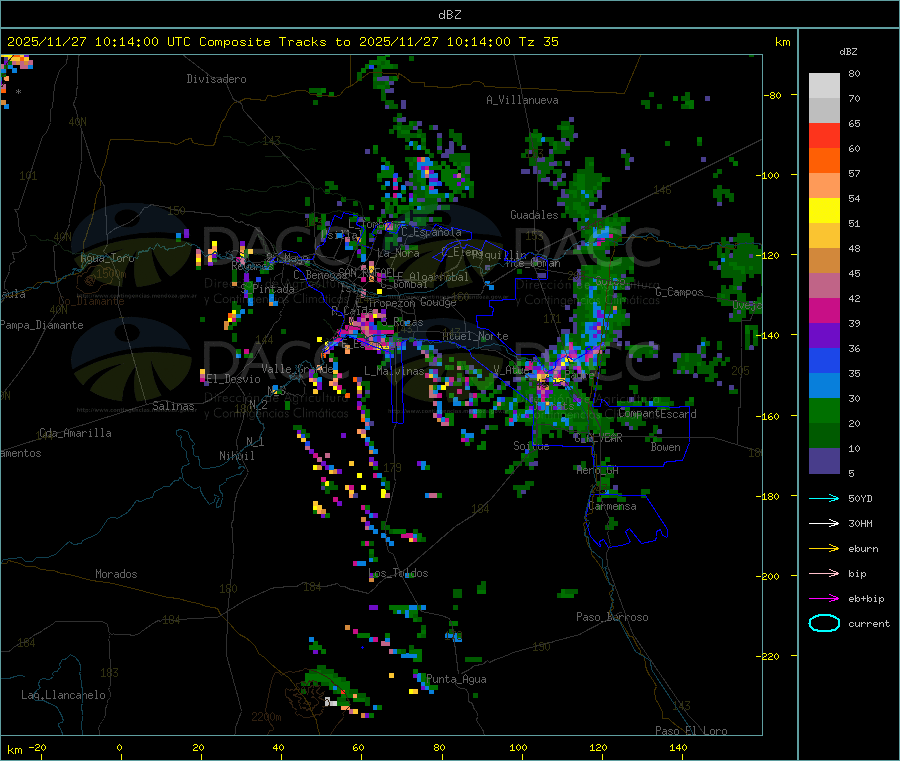Click the Atuel_Norte map label
Image resolution: width=900 pixels, height=761 pixels.
(475, 336)
